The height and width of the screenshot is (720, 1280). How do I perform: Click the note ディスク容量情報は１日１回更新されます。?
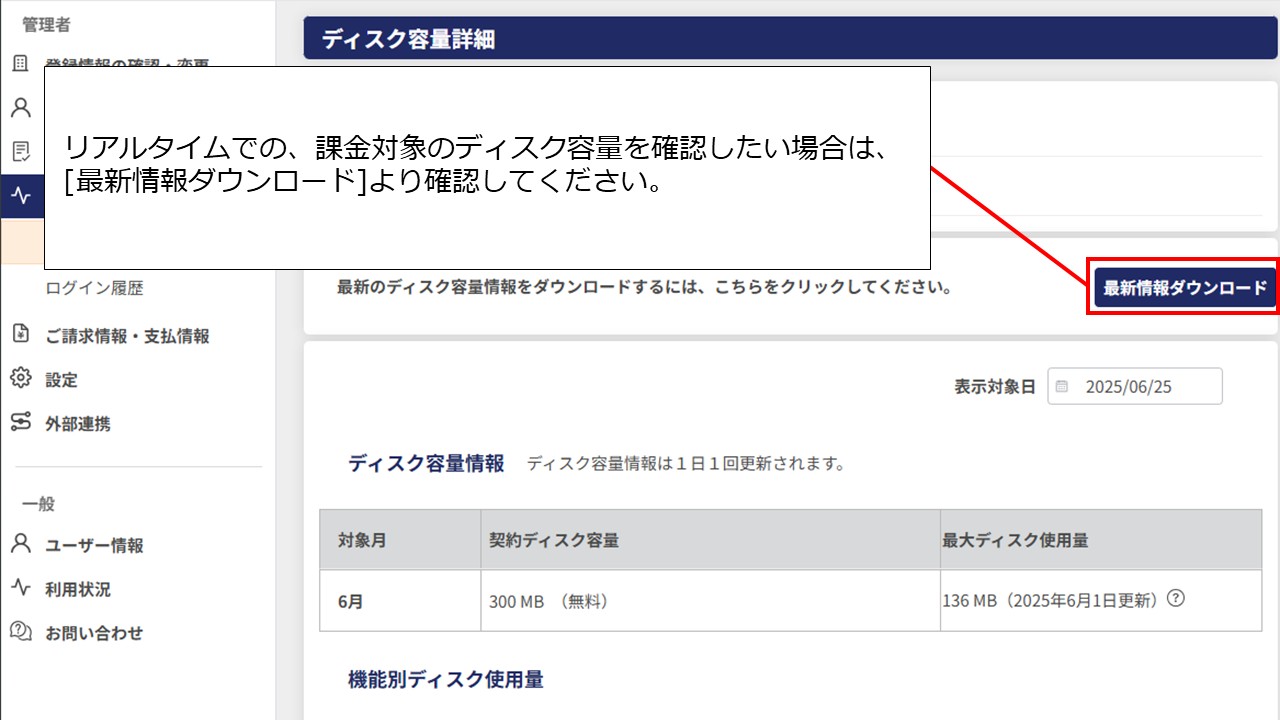click(686, 464)
